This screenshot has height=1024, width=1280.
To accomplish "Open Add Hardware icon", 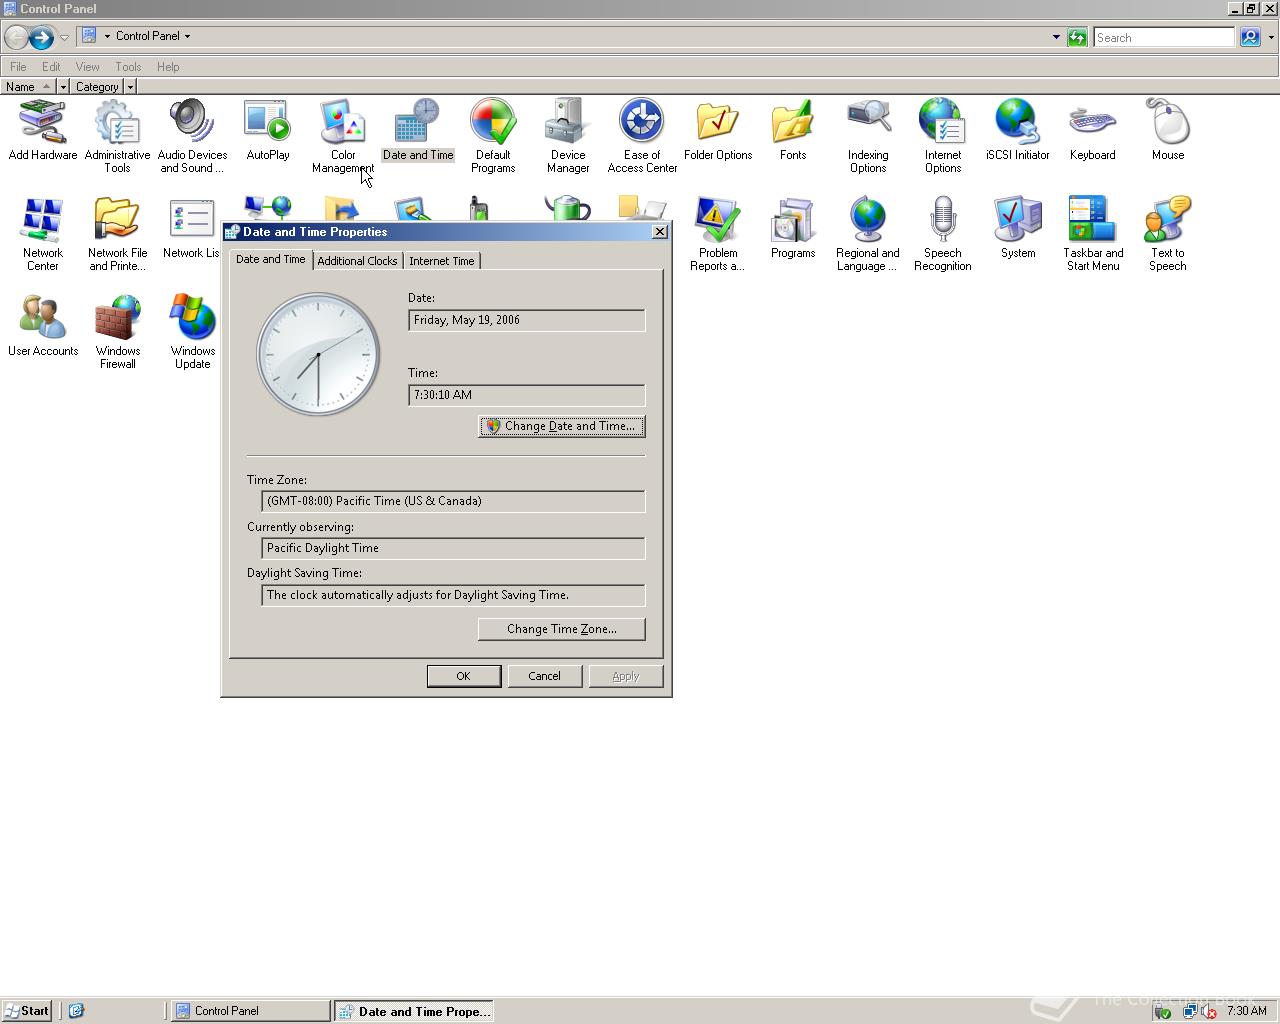I will [x=42, y=131].
